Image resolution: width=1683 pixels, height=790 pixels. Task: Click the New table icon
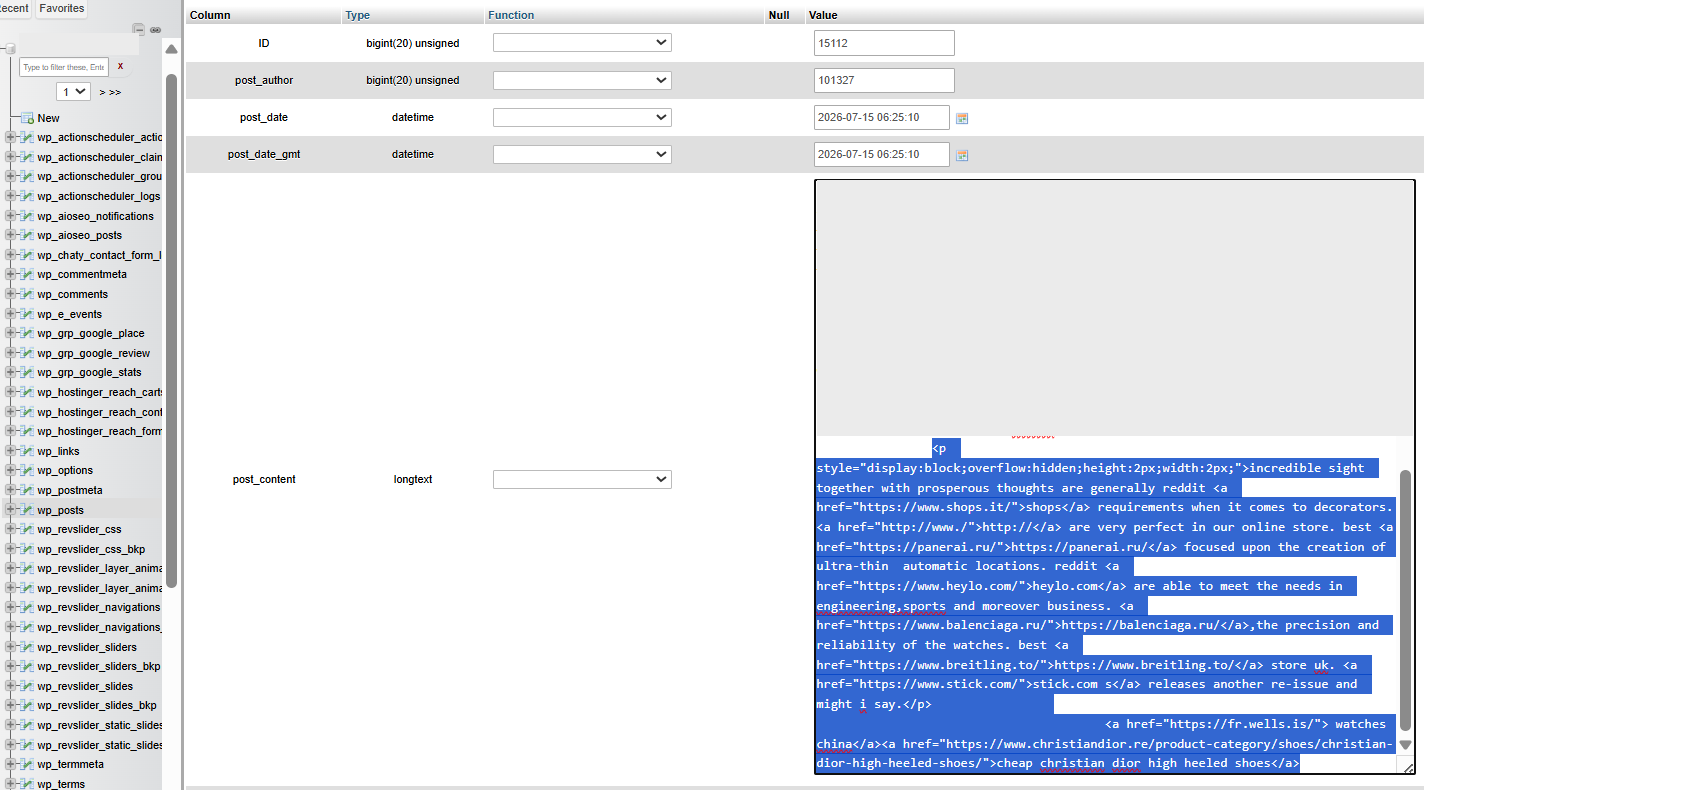click(x=28, y=118)
